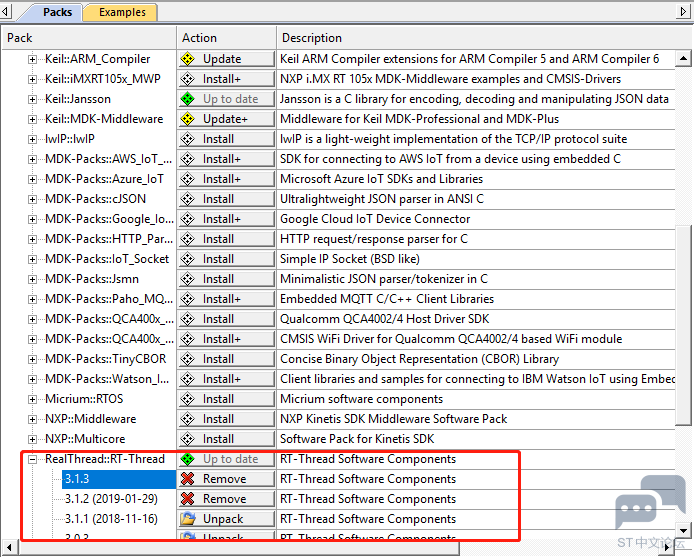Click install icon in HTTP_Parser row

188,239
